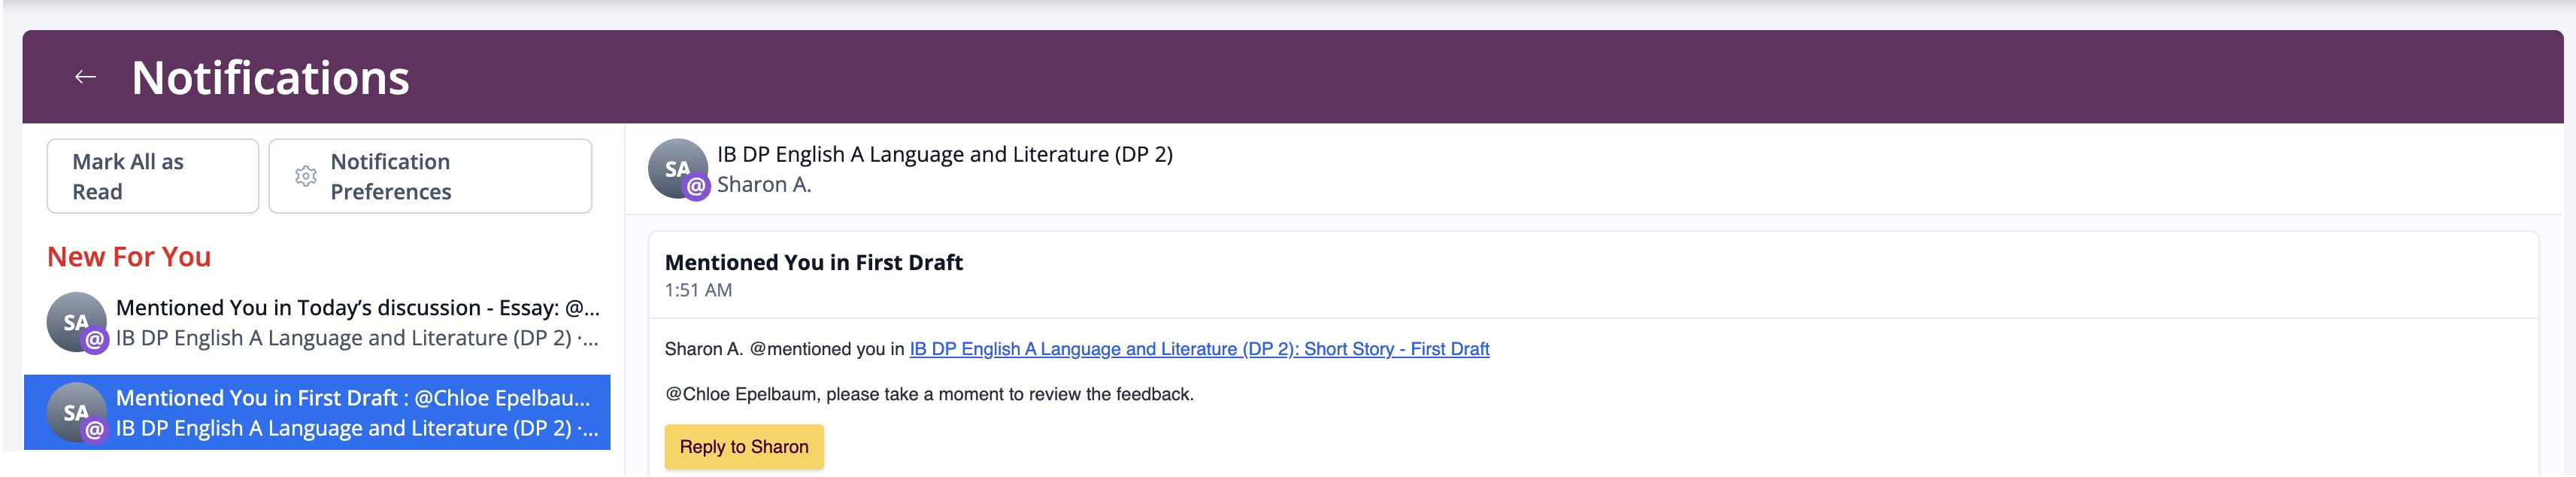Click the course title in the detail header

pyautogui.click(x=945, y=154)
